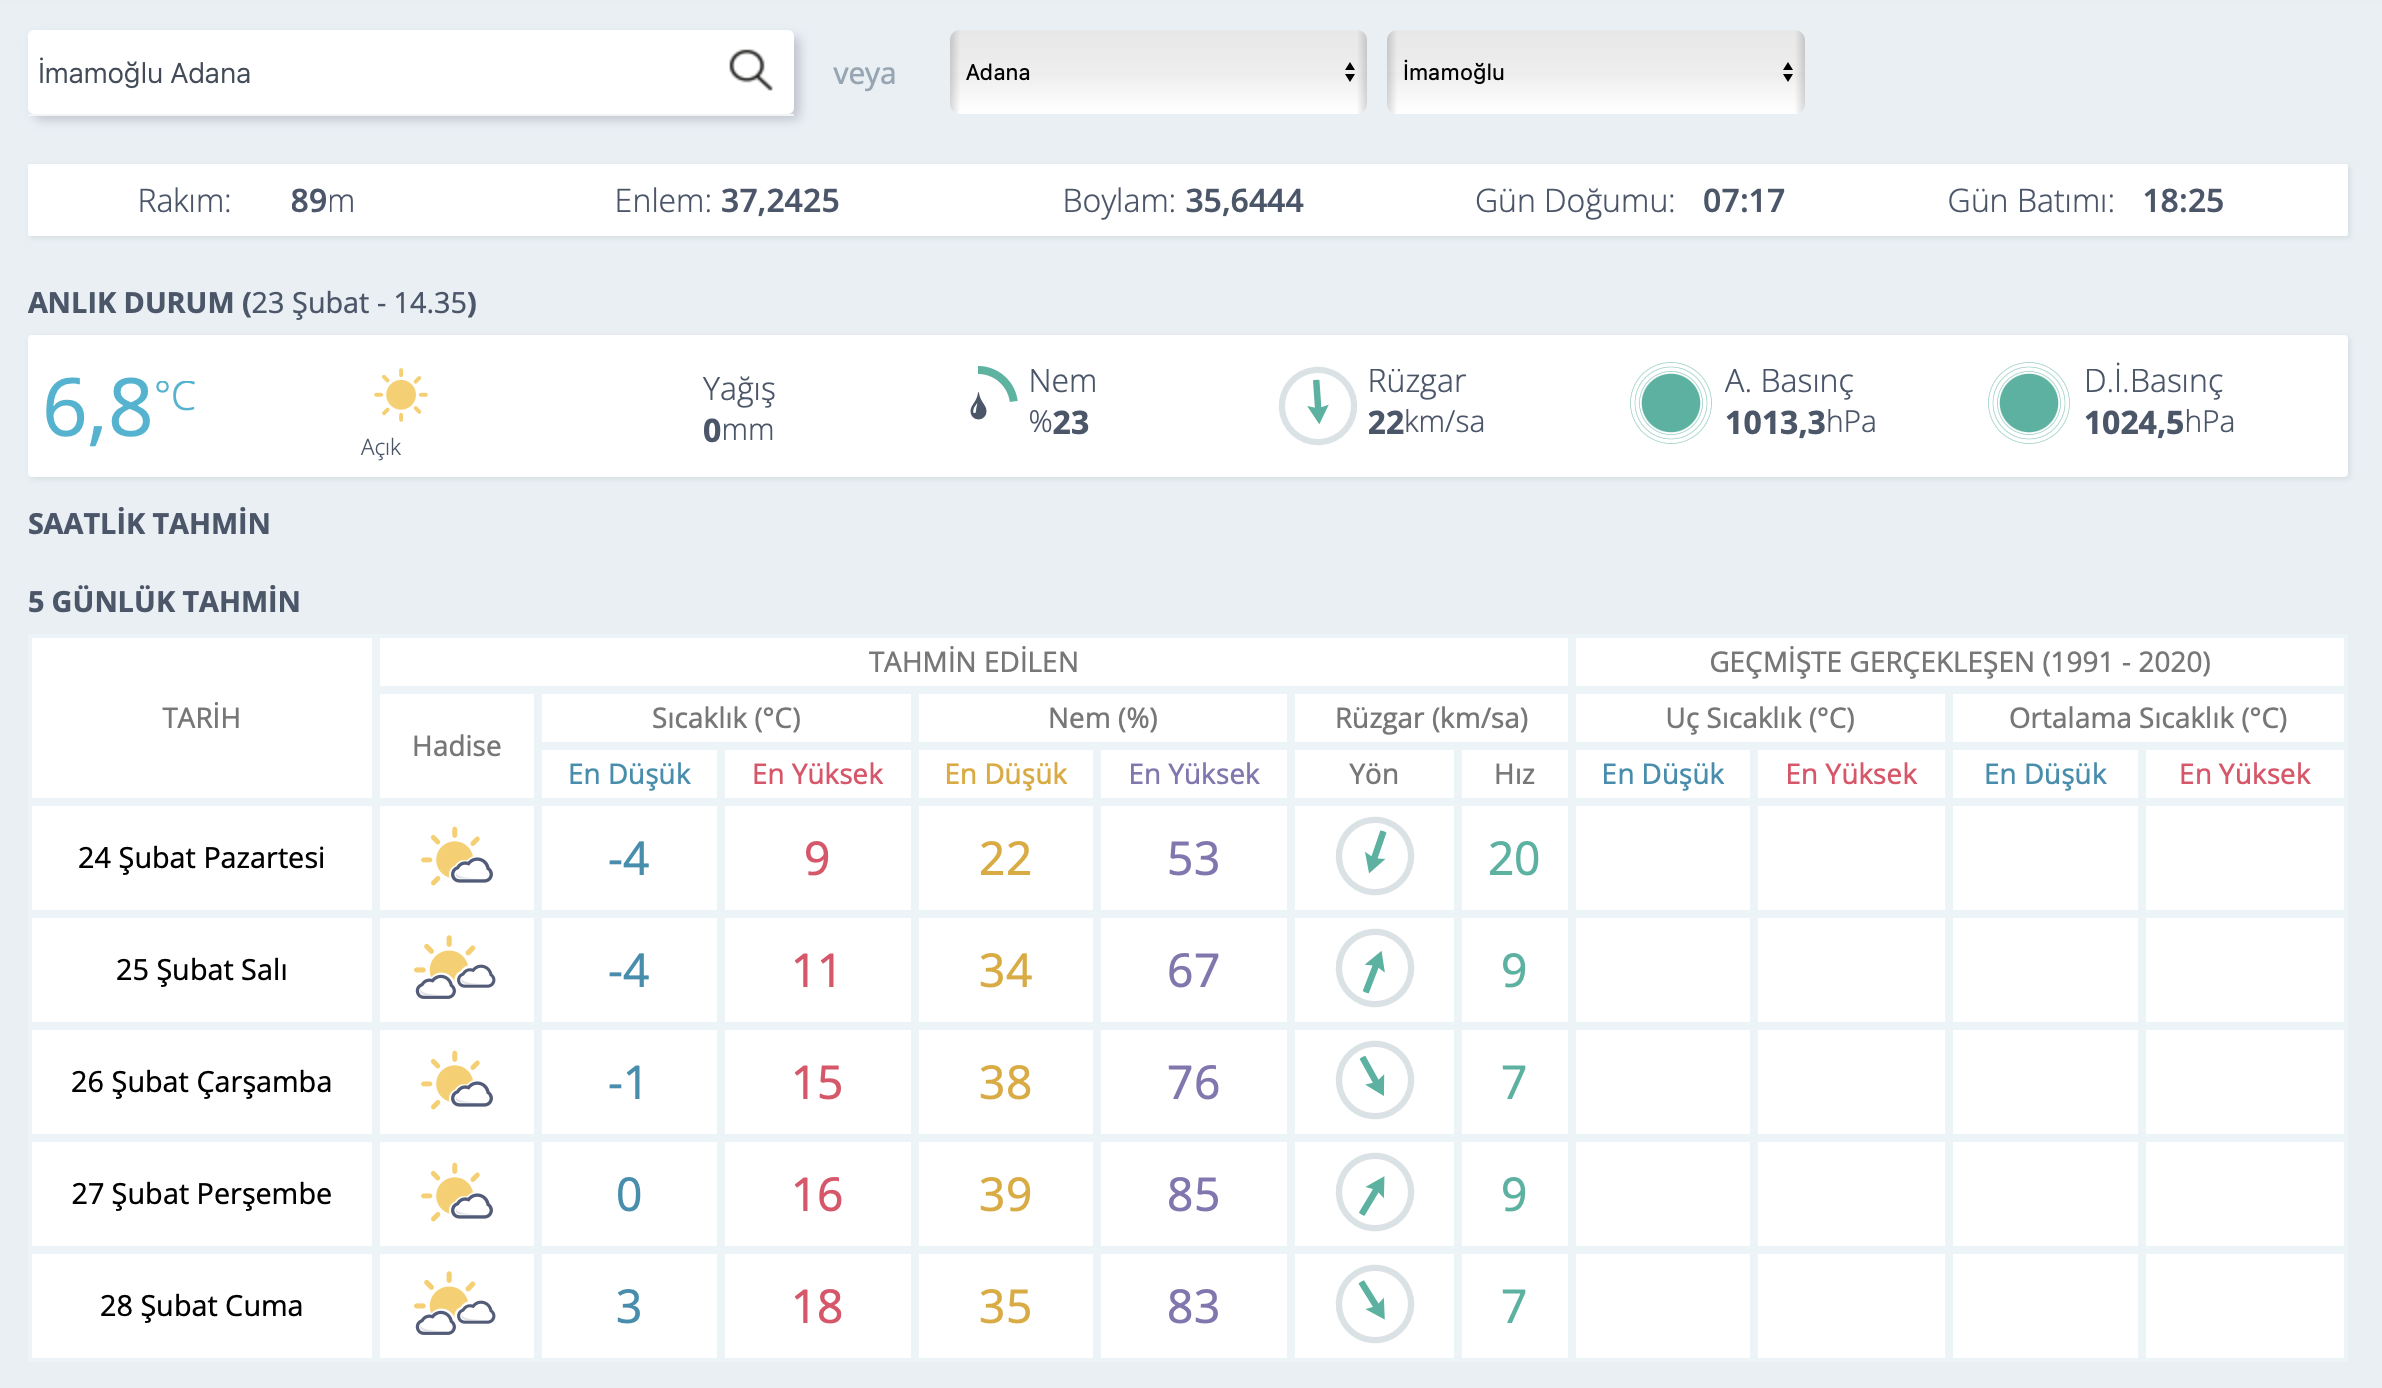Click the 24 Şubat partly cloudy icon
This screenshot has height=1388, width=2382.
point(456,857)
